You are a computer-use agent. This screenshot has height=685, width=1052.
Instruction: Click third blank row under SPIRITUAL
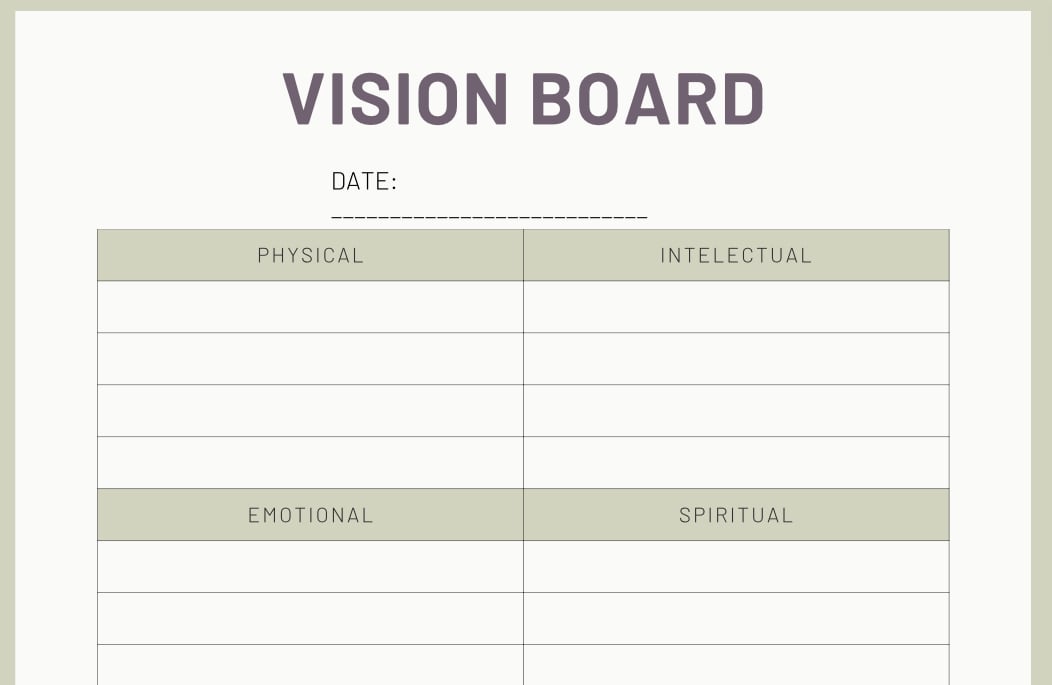(736, 665)
